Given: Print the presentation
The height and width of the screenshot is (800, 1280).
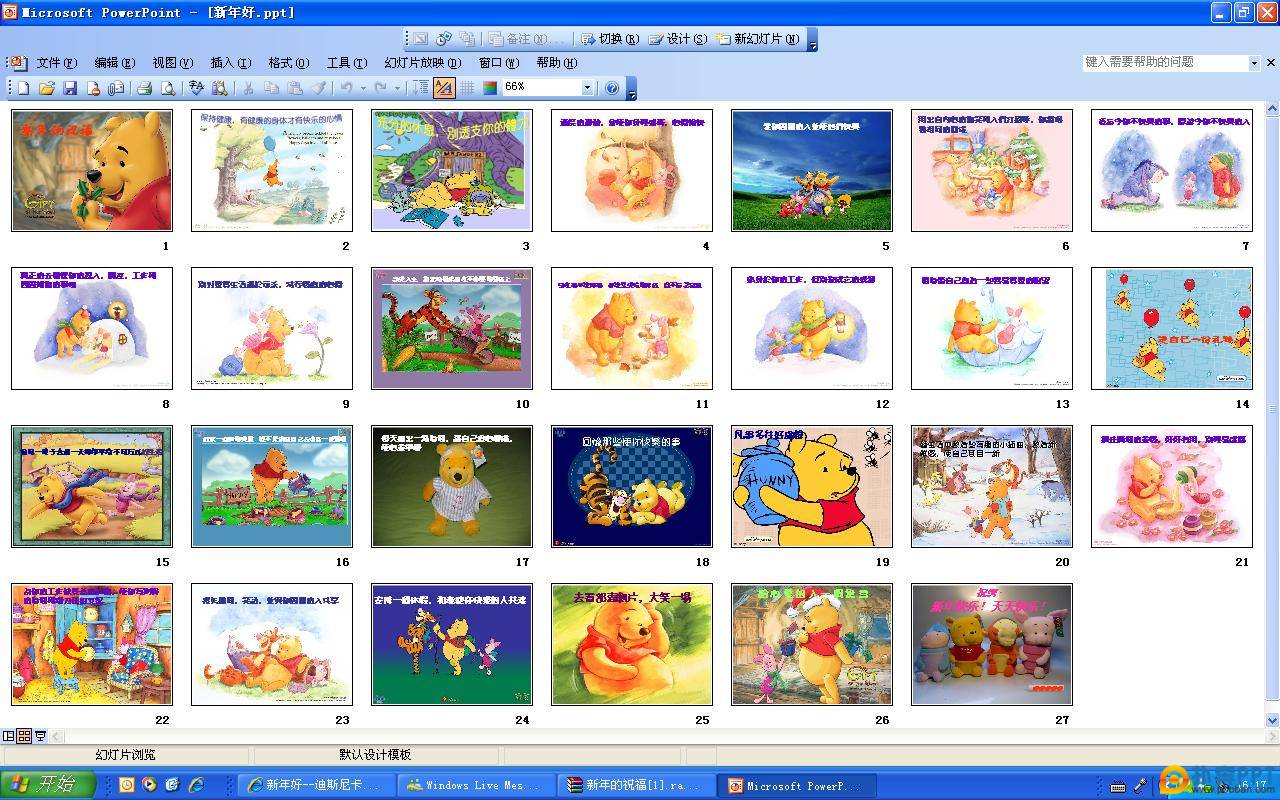Looking at the screenshot, I should click(145, 88).
